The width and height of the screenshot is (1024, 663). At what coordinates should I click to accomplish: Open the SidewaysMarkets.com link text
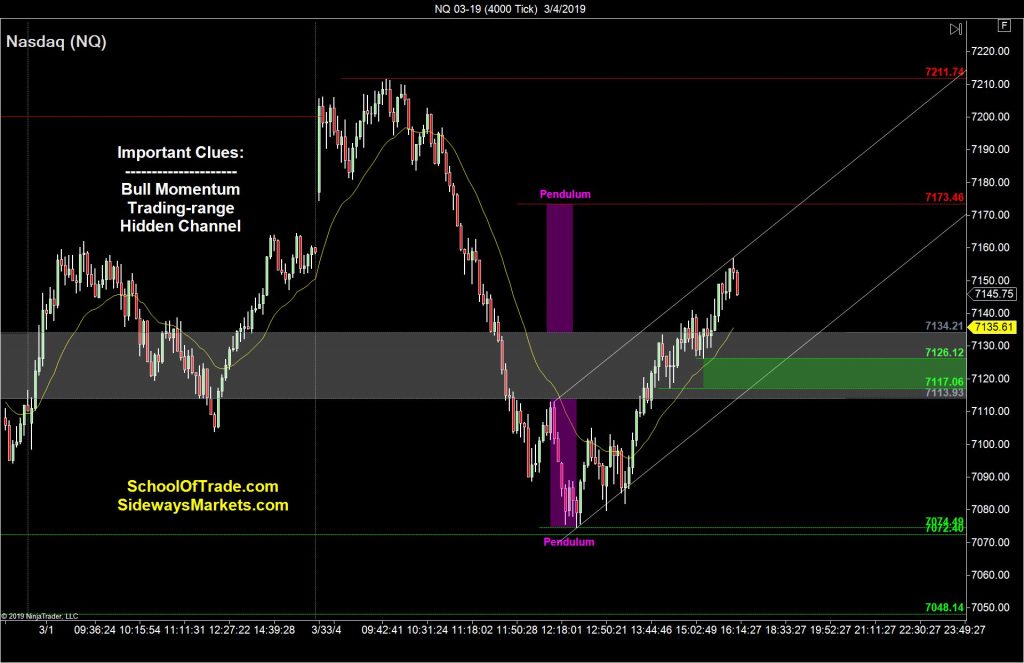tap(202, 505)
